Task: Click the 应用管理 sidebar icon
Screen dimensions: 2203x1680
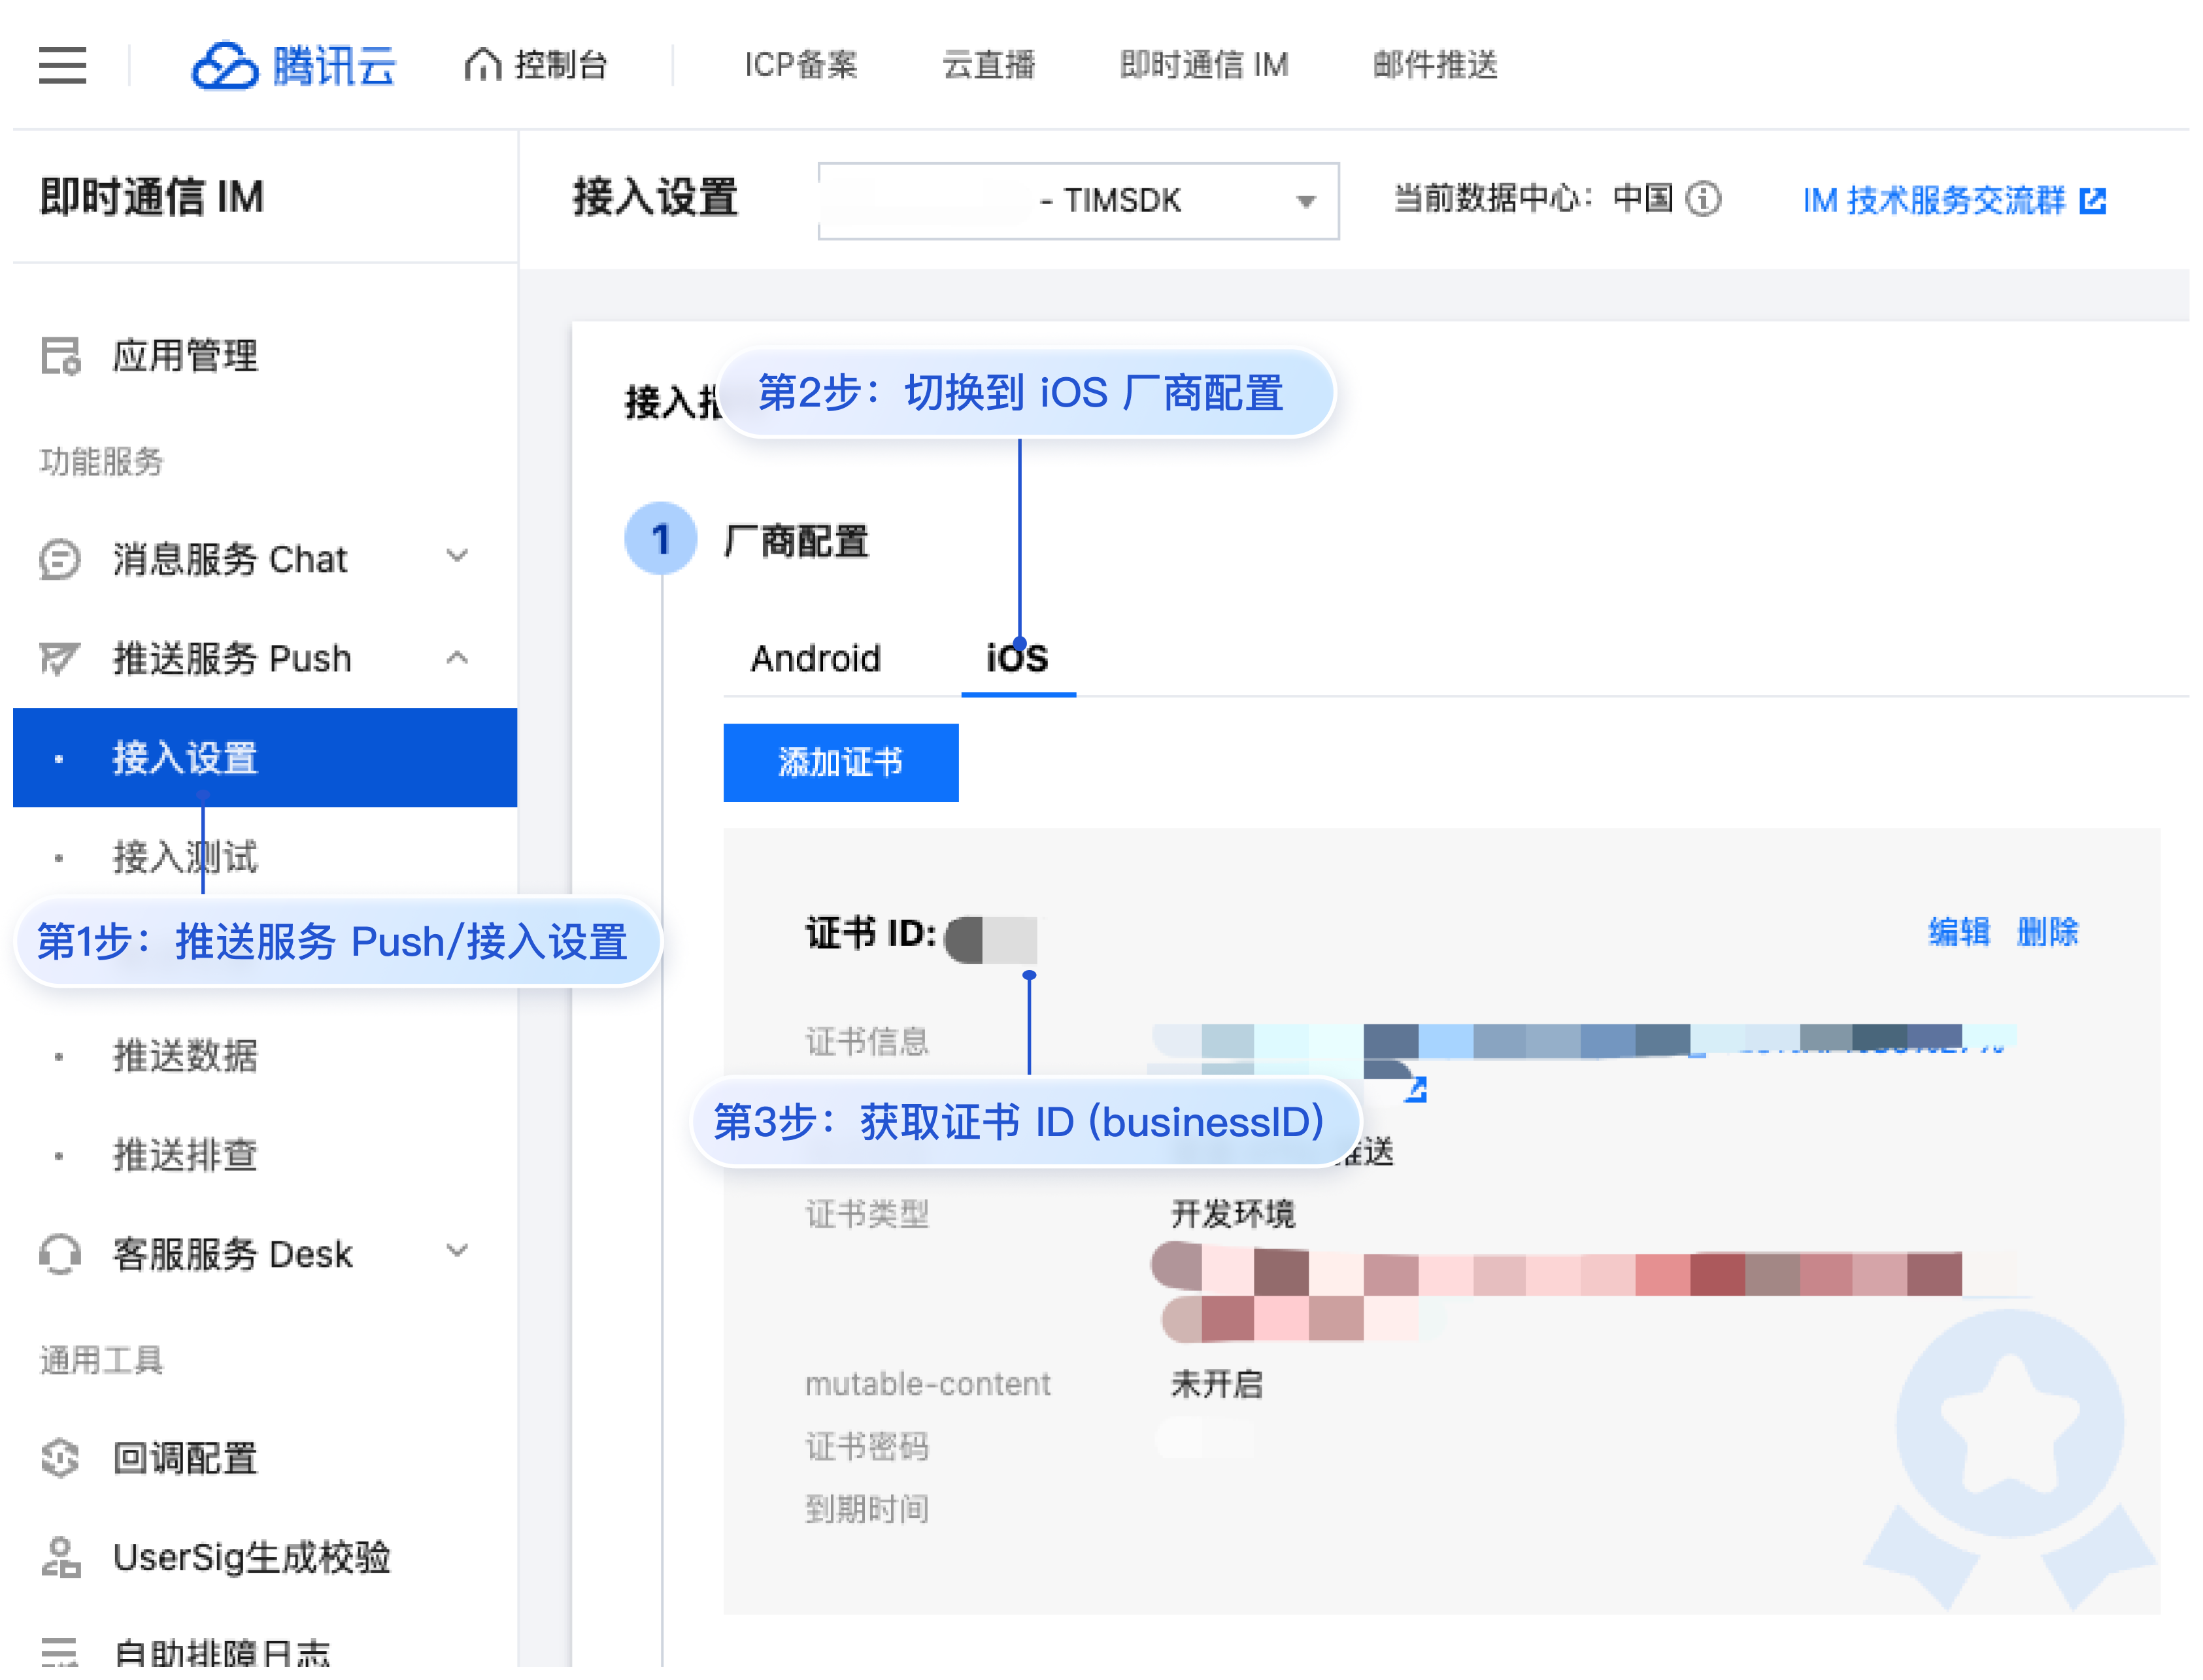Action: tap(60, 356)
